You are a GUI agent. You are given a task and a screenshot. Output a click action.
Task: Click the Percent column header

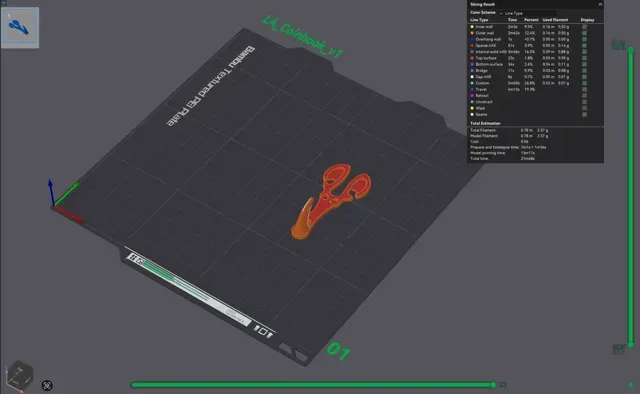531,20
